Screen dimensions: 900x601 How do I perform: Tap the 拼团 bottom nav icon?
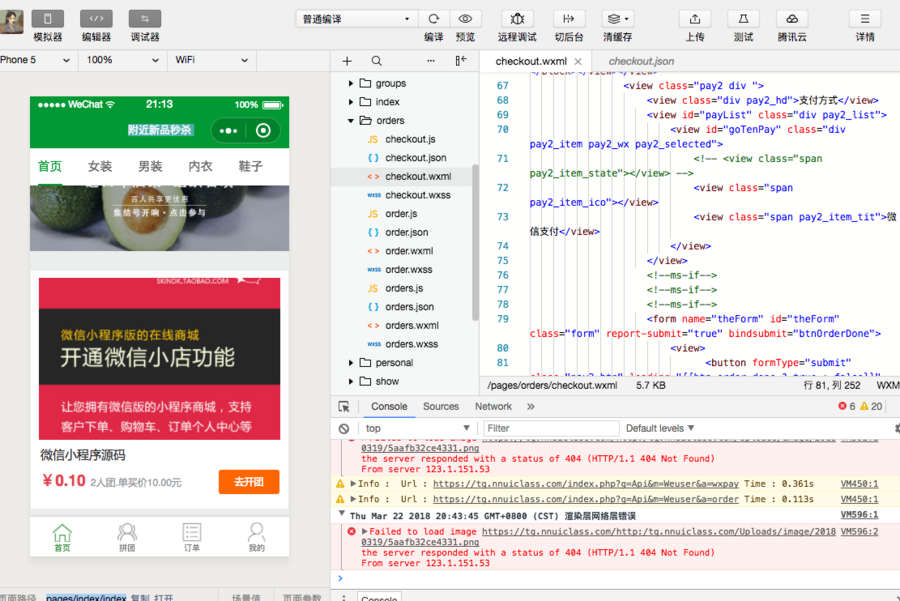(x=127, y=537)
